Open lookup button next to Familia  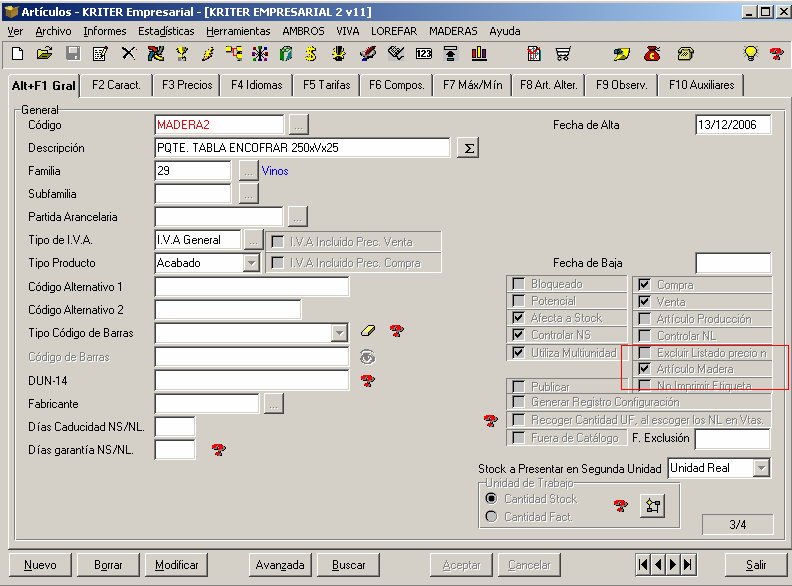(x=248, y=171)
